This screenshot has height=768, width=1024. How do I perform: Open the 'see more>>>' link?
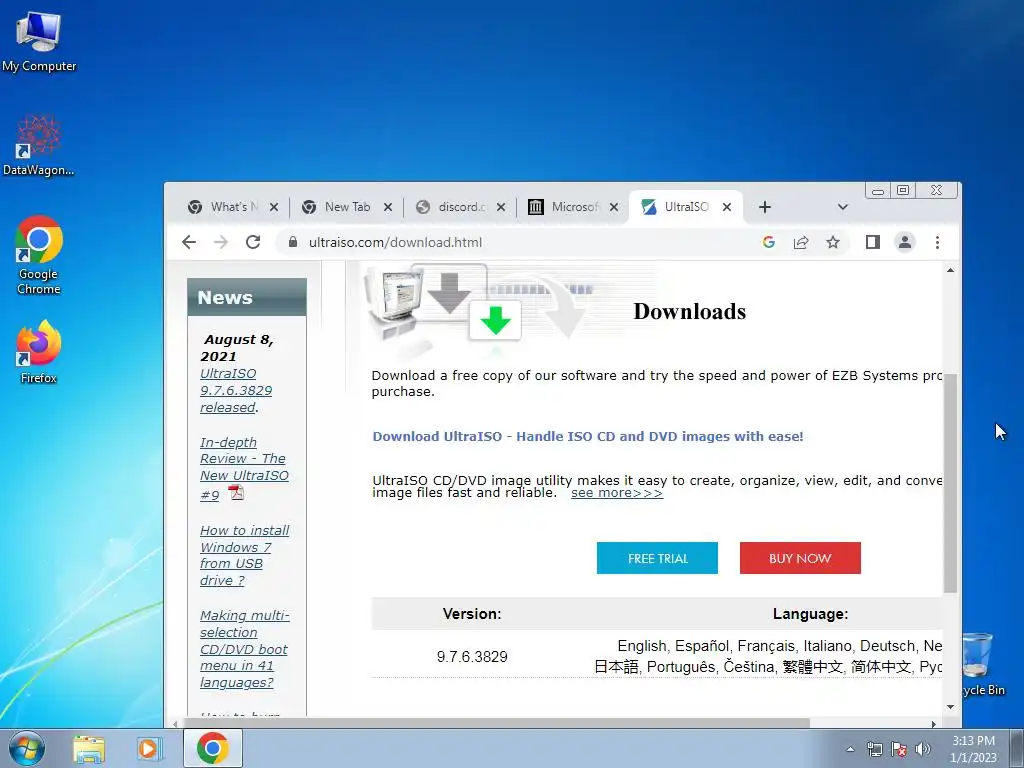pos(616,493)
